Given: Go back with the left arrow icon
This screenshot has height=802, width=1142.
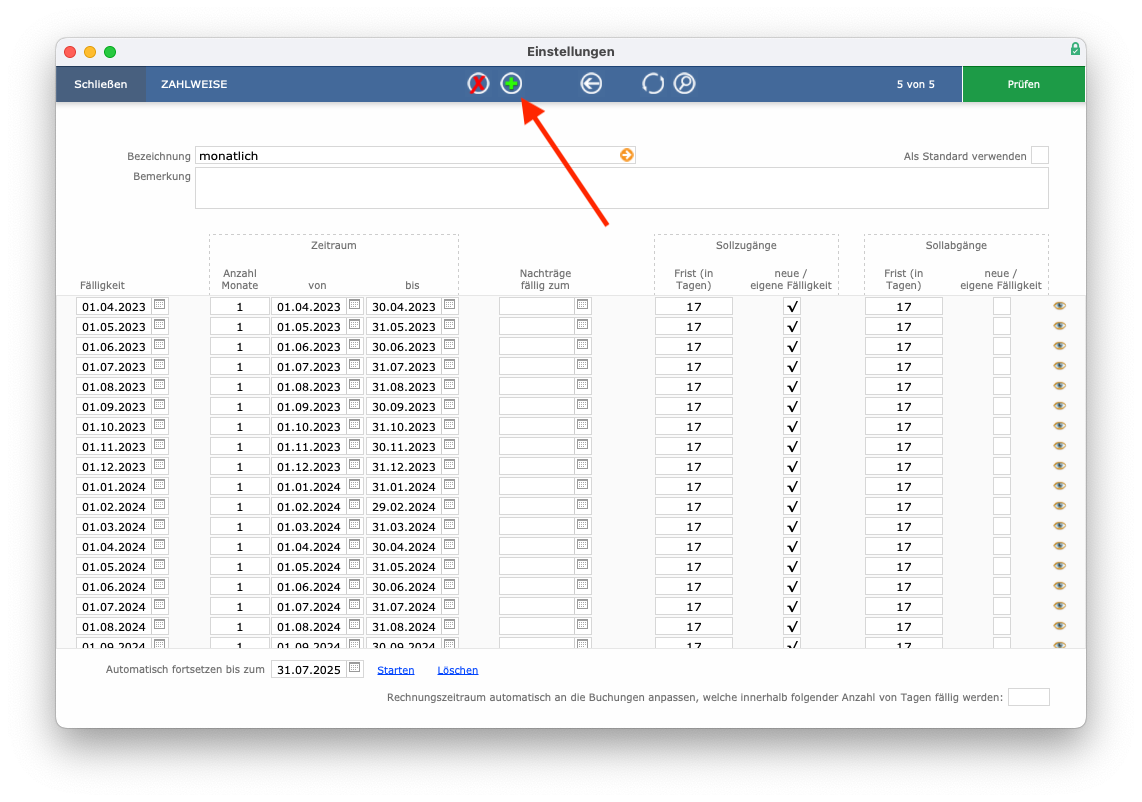Looking at the screenshot, I should 591,84.
